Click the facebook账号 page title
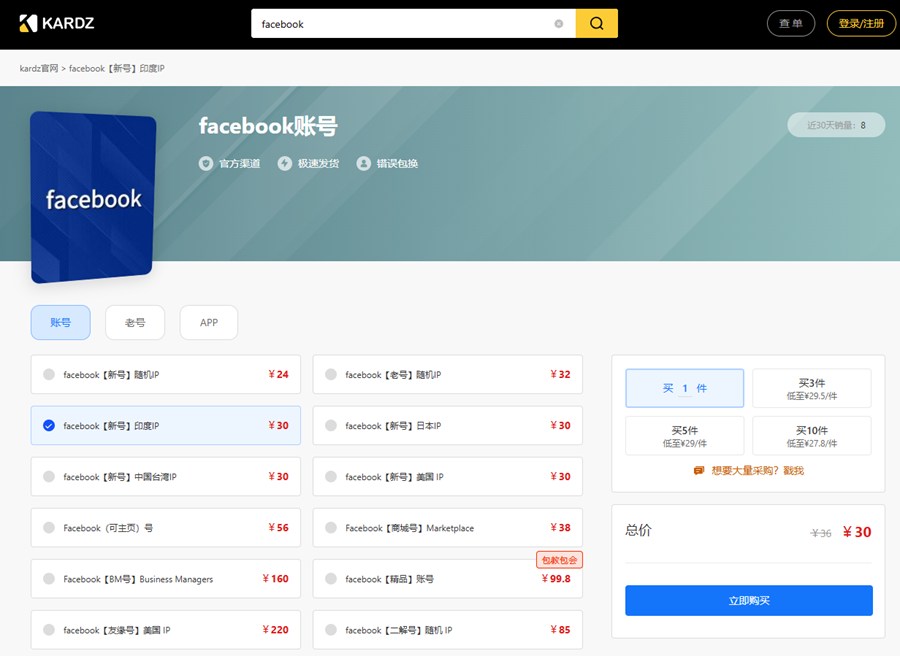 tap(268, 126)
